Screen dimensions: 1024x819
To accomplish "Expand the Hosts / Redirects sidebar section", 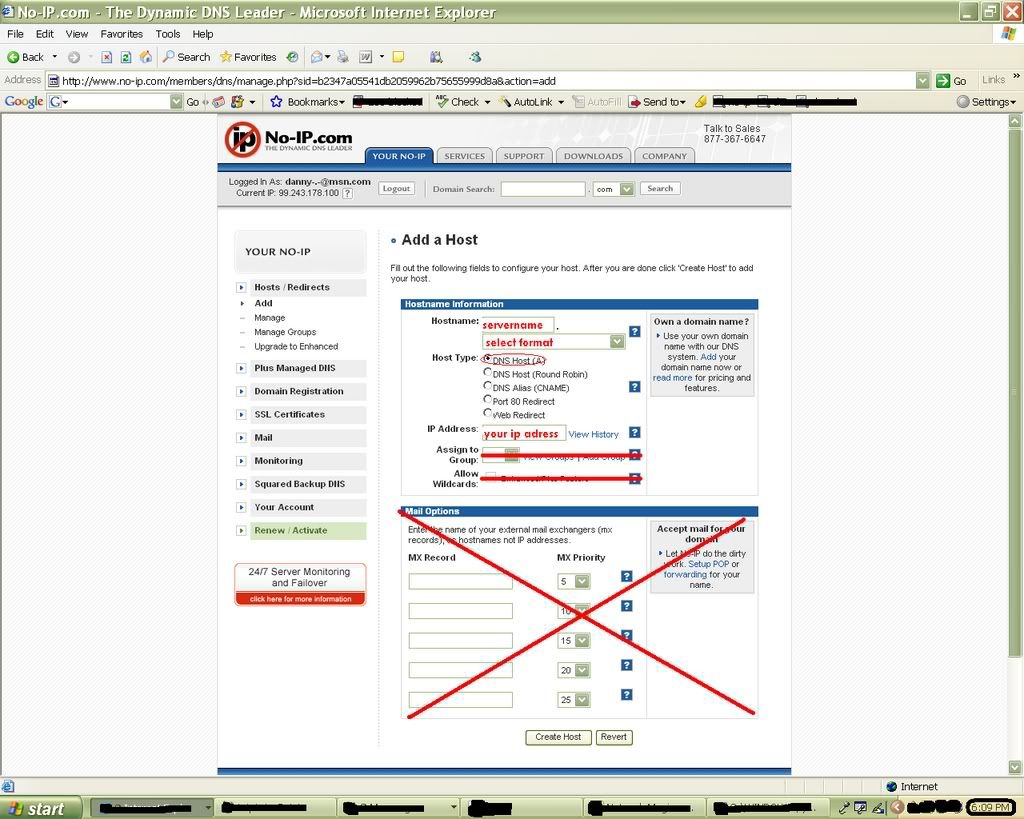I will point(241,287).
